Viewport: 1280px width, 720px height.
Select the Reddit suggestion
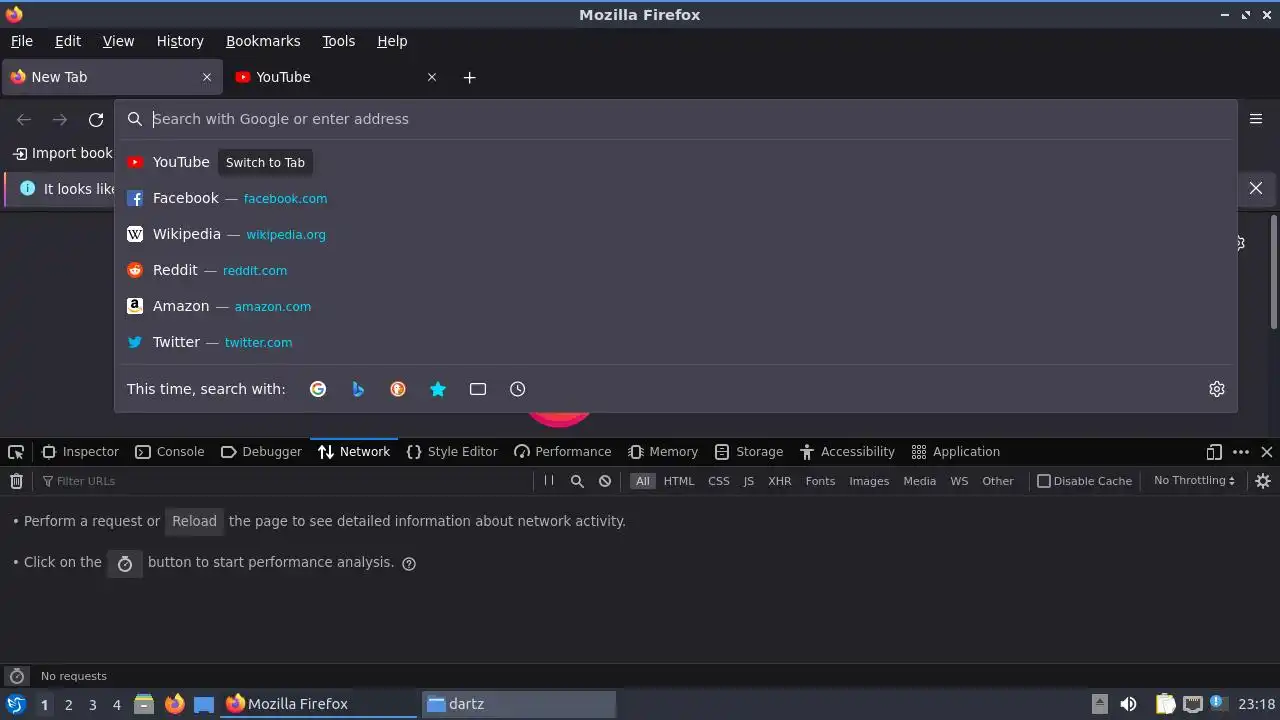point(676,270)
